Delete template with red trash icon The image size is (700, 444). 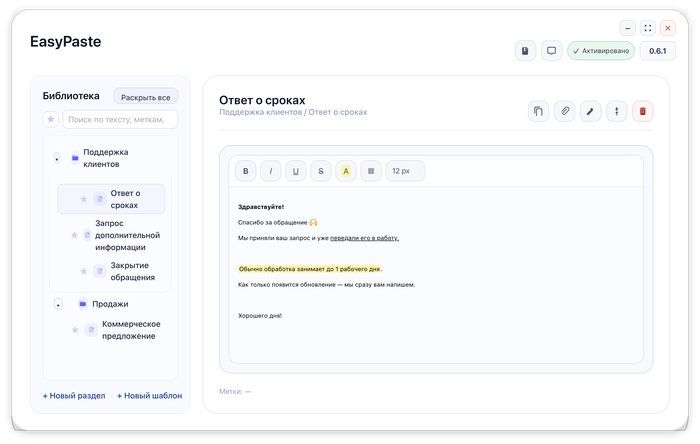coord(643,112)
